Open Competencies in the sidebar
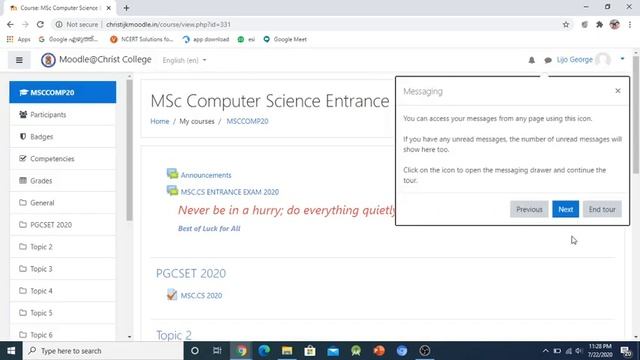Viewport: 640px width, 360px height. pyautogui.click(x=62, y=159)
